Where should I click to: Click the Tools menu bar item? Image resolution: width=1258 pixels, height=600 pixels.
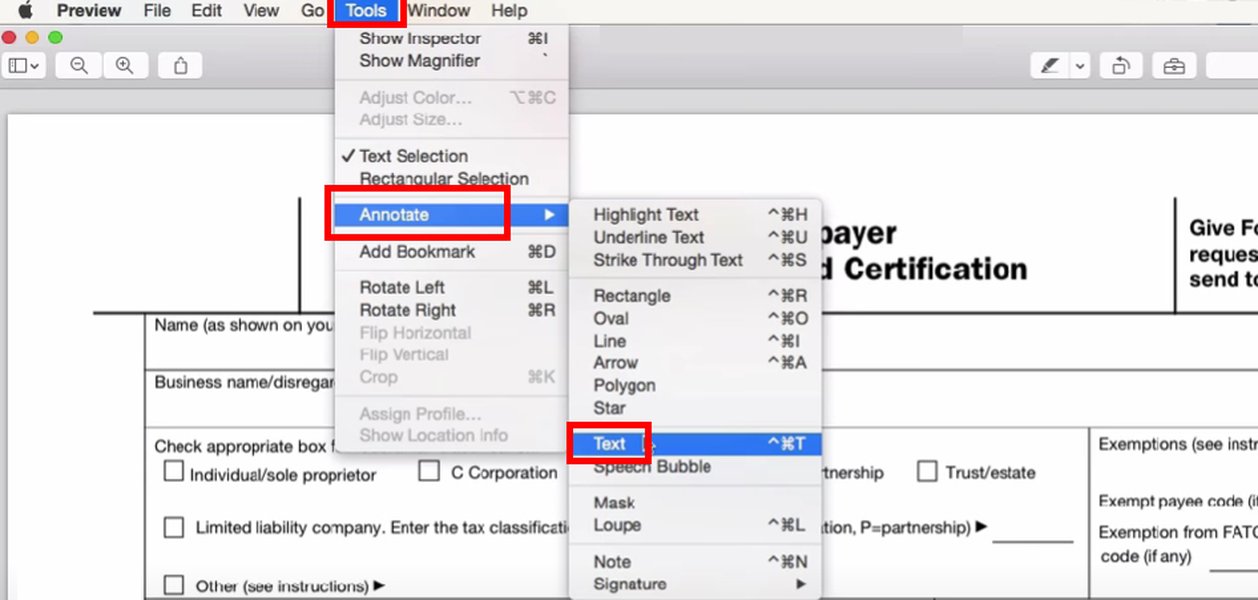366,11
